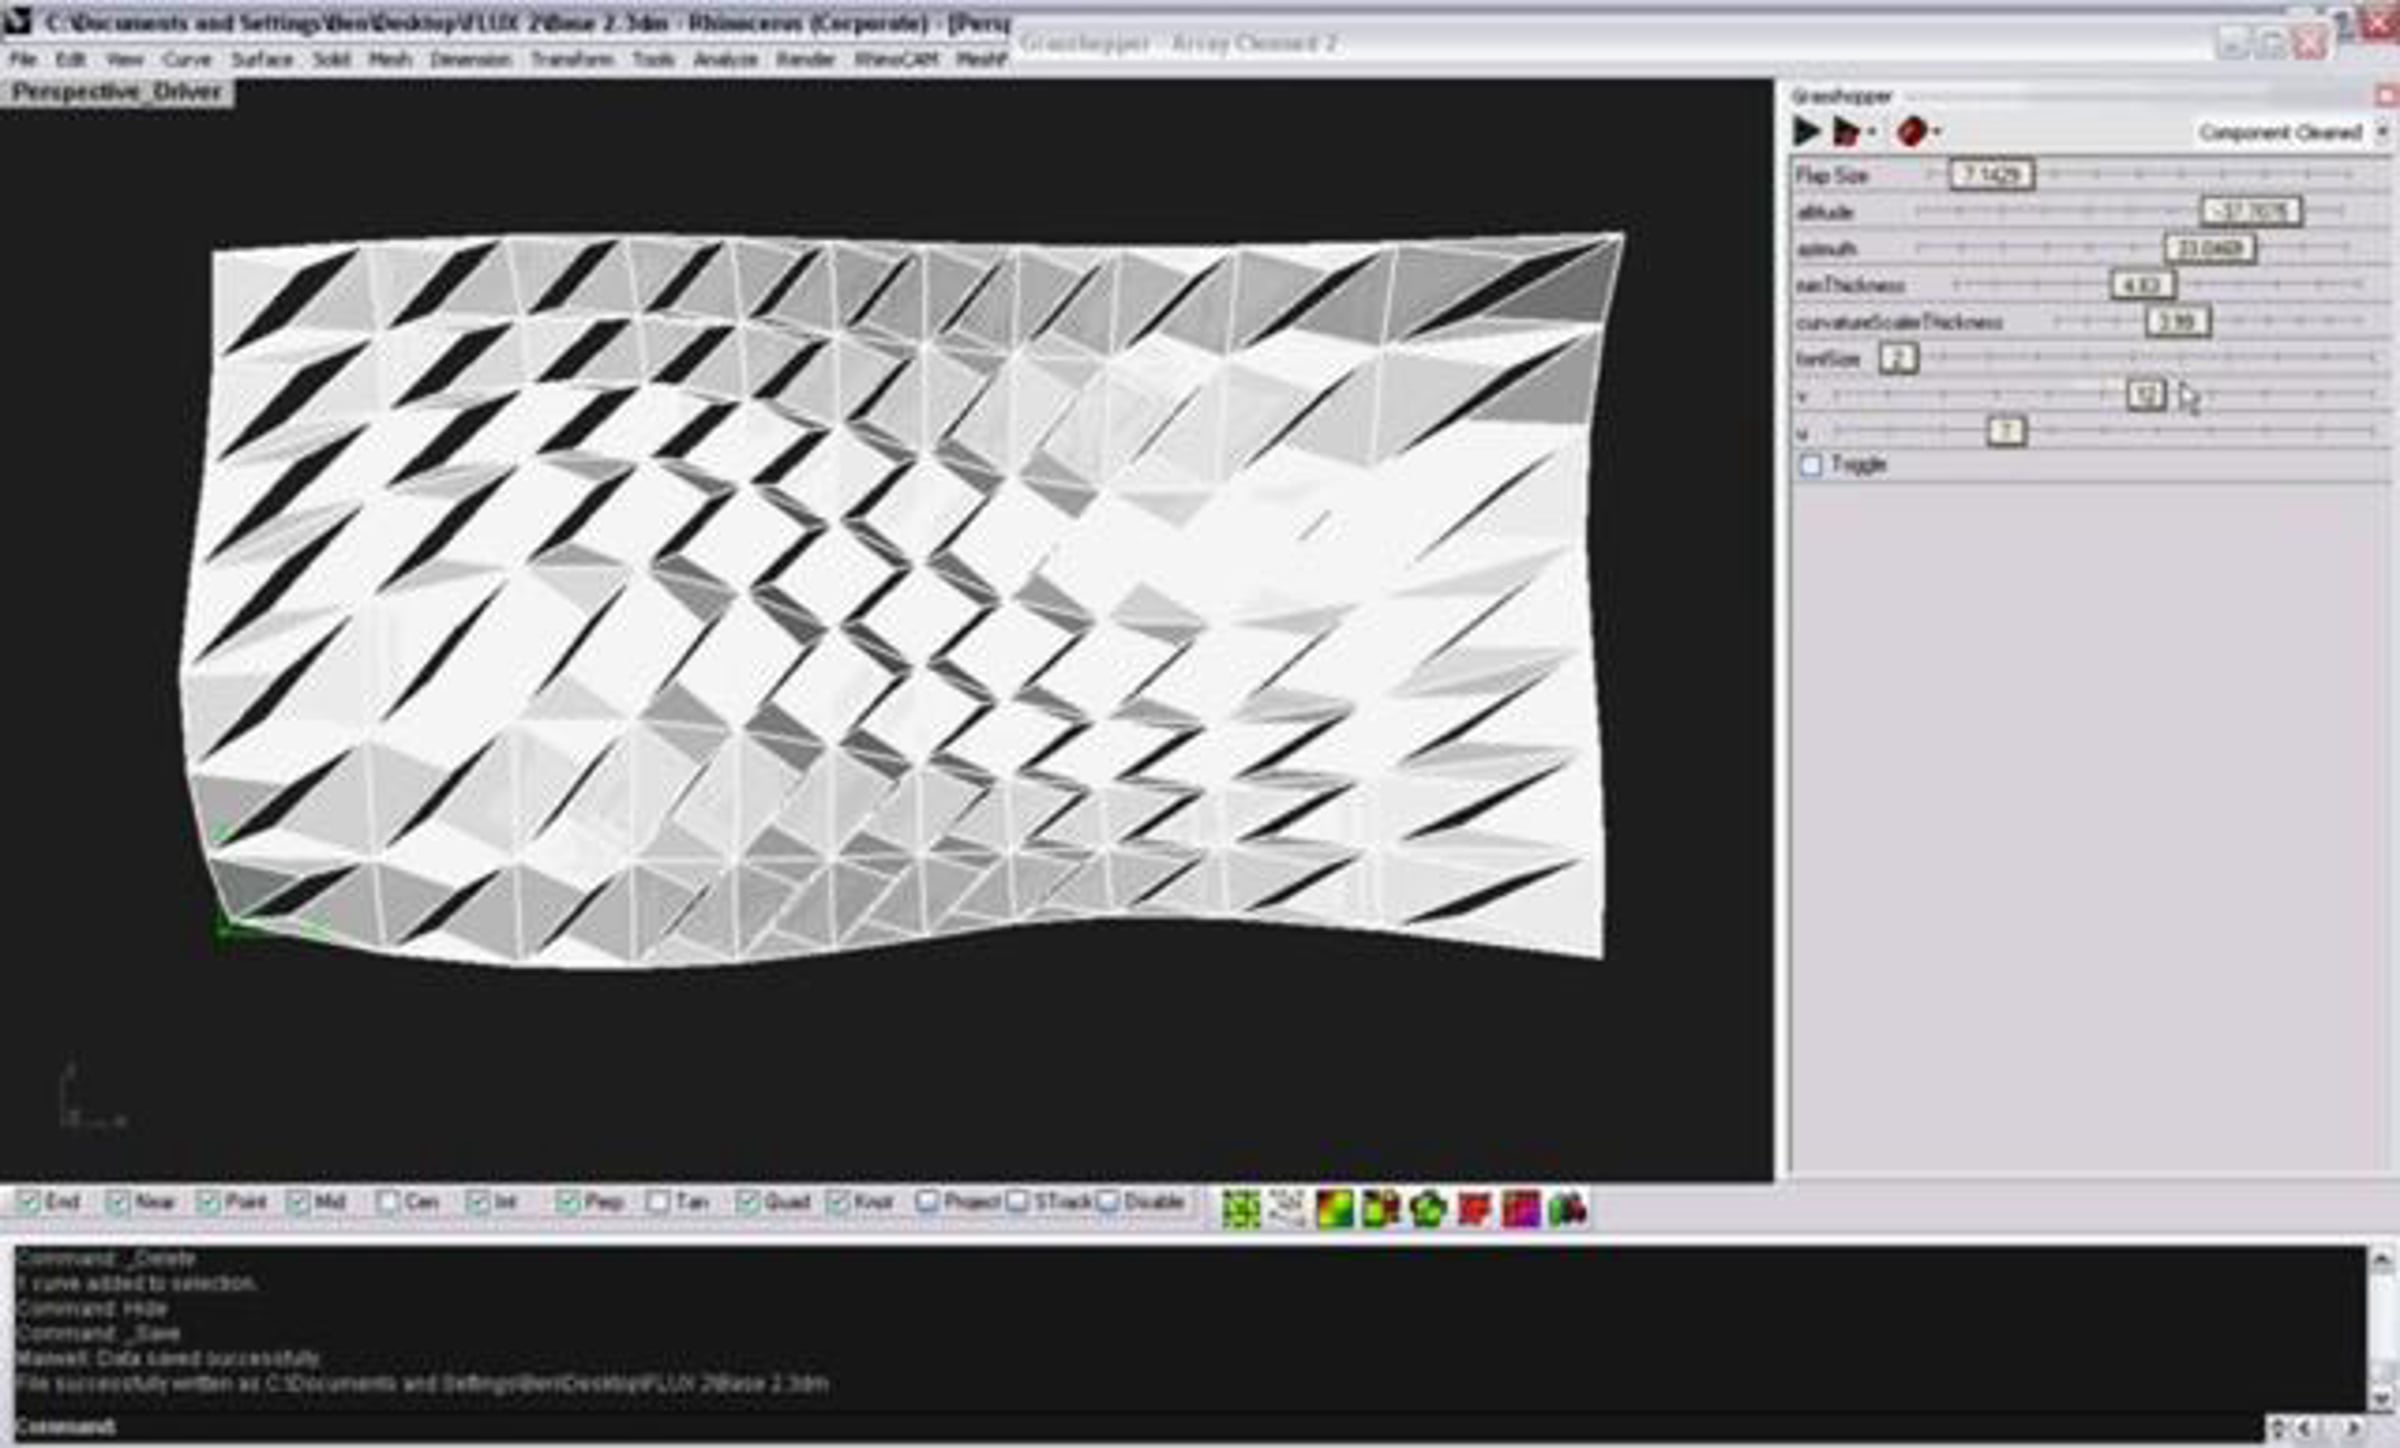Enable the Project osnap checkbox

click(x=927, y=1202)
